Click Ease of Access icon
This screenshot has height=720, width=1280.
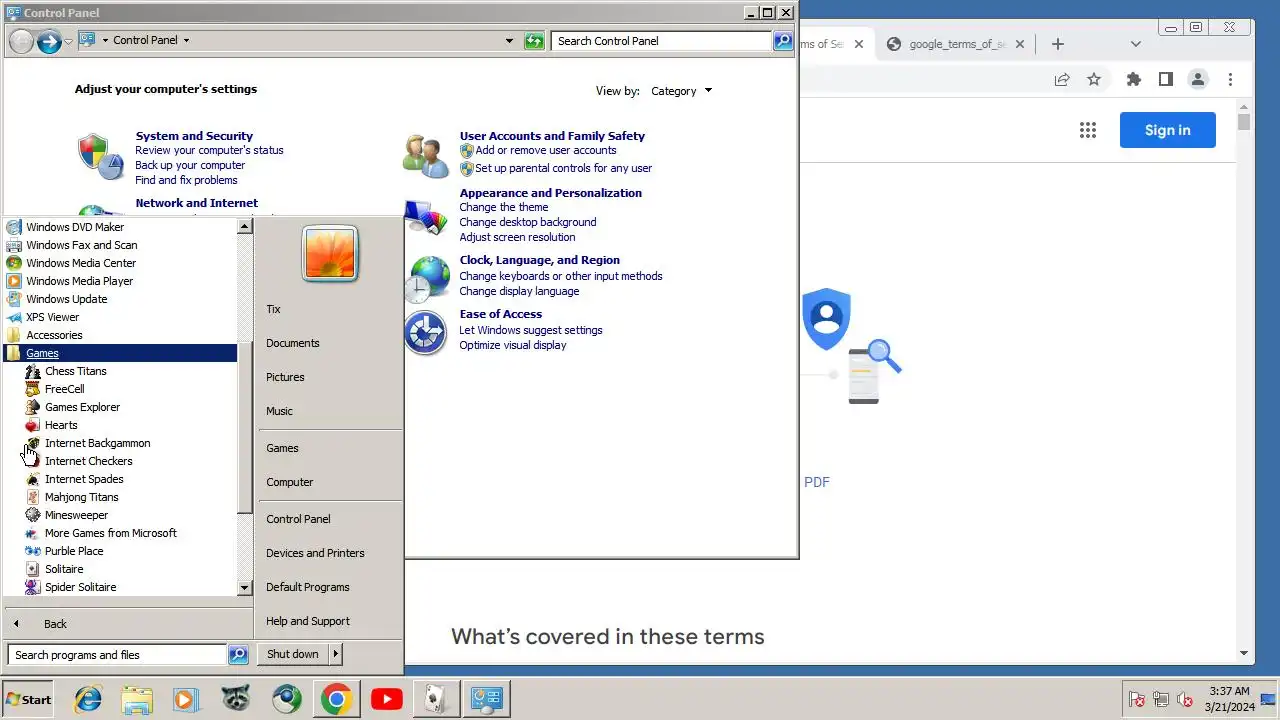pos(425,333)
